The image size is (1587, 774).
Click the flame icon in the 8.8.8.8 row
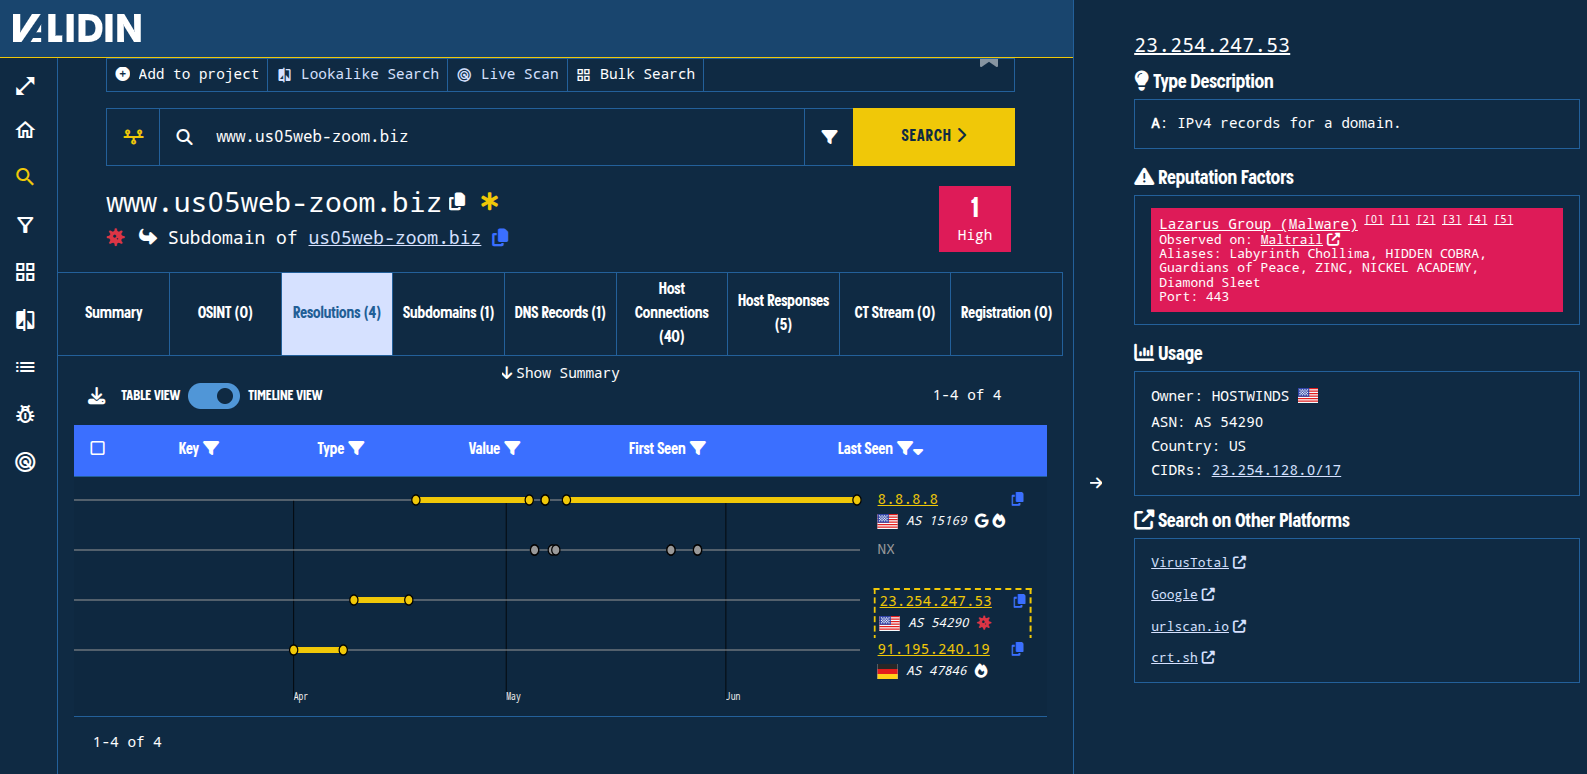pyautogui.click(x=999, y=521)
